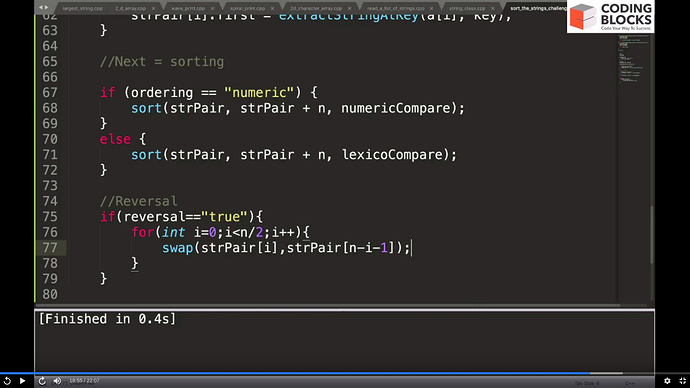Click the tab navigation right arrow
Viewport: 690px width, 388px height.
pyautogui.click(x=46, y=7)
